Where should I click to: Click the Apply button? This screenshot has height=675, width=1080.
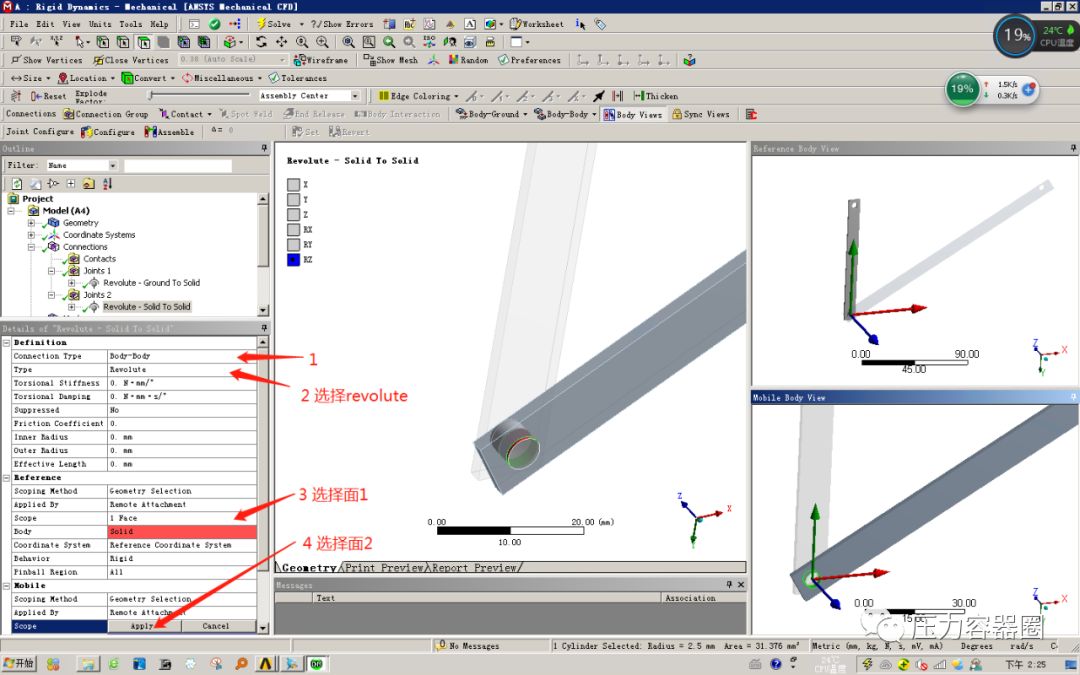[x=144, y=625]
